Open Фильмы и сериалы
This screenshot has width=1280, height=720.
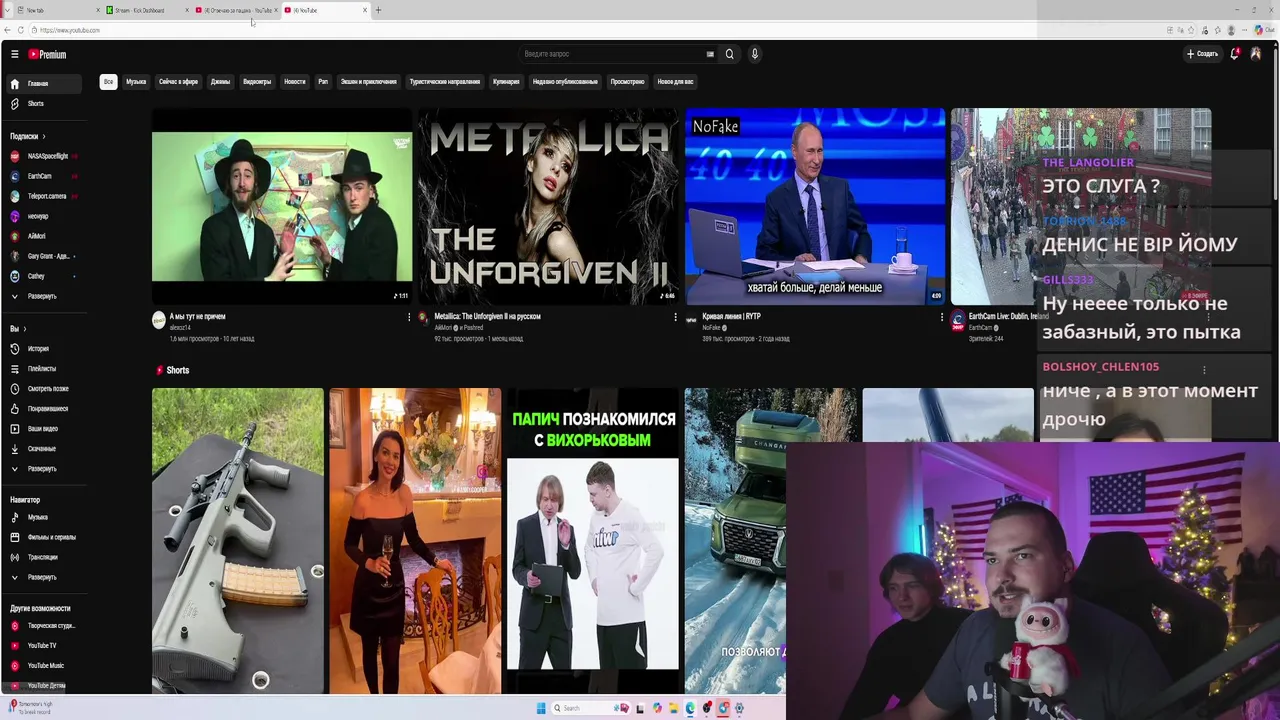pyautogui.click(x=51, y=538)
